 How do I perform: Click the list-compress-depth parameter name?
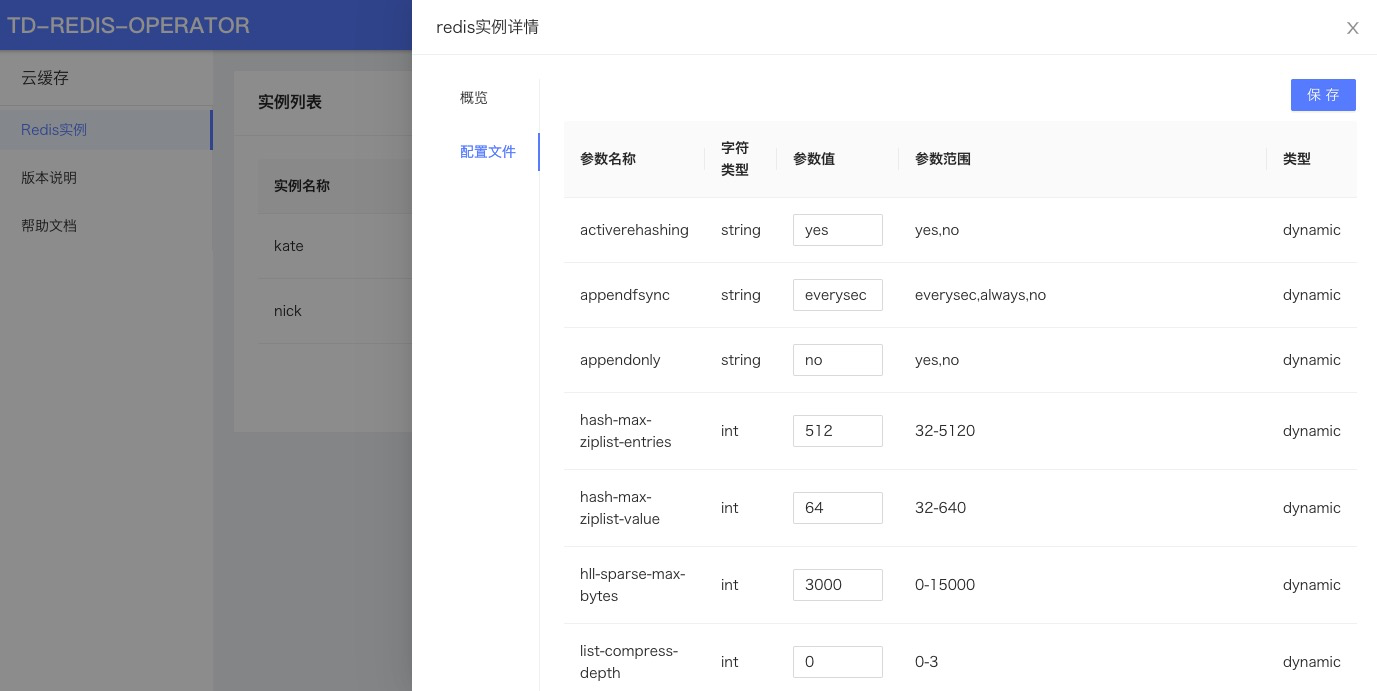629,662
